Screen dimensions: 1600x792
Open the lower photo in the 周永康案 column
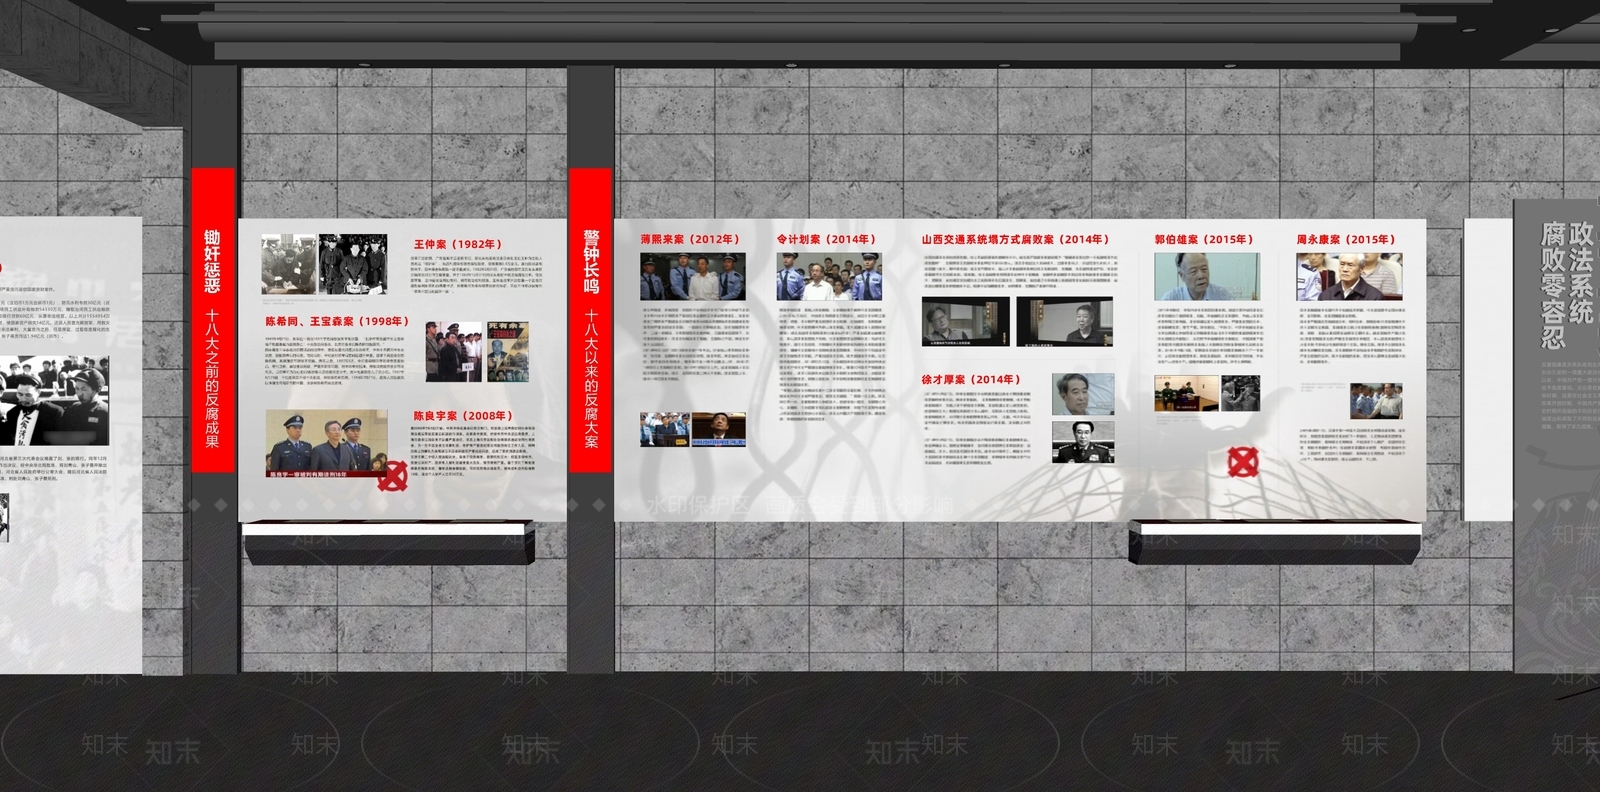1375,400
